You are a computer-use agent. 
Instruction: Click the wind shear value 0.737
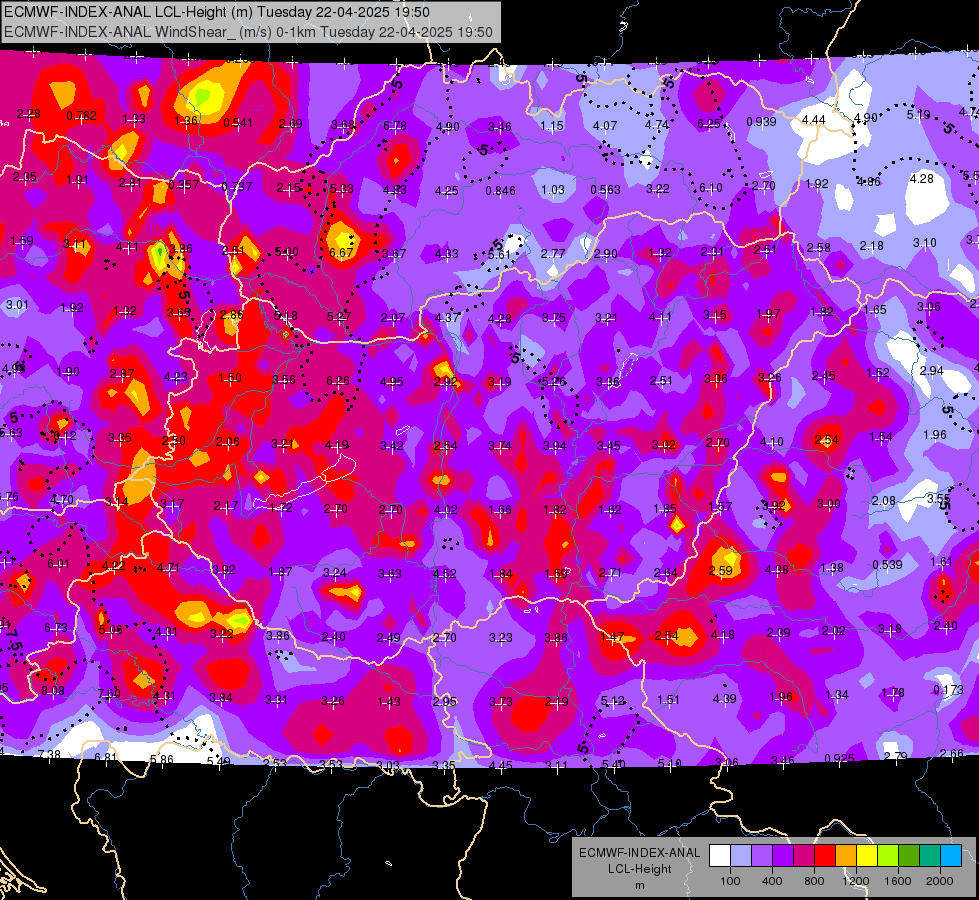tap(237, 187)
